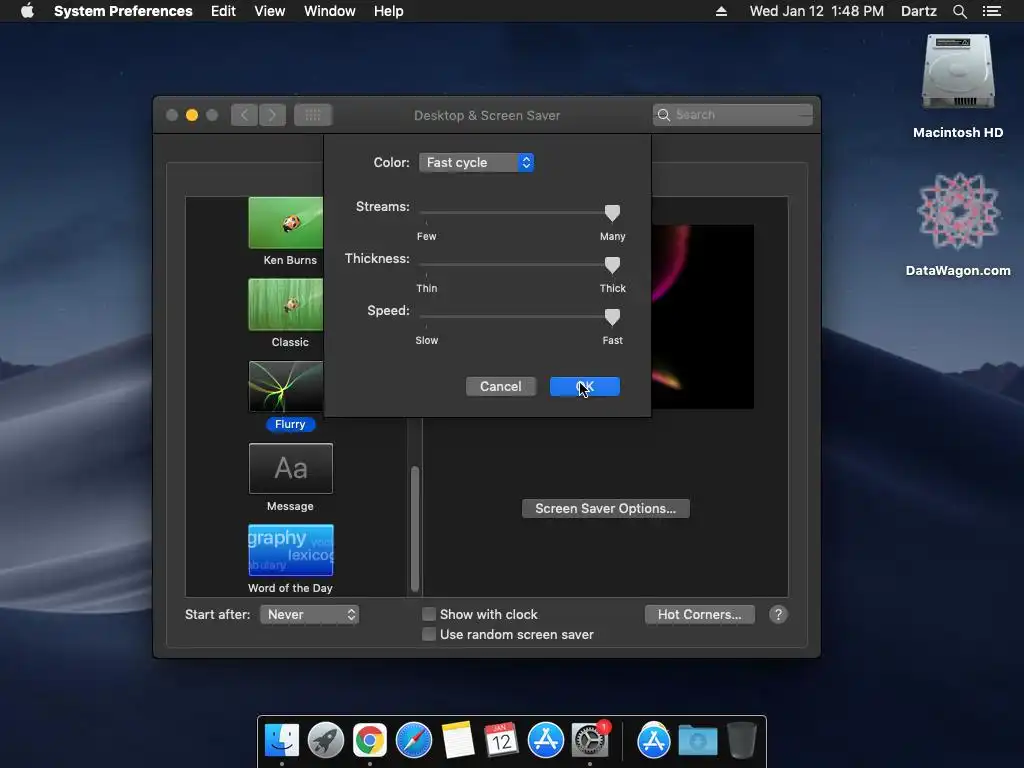Screen dimensions: 1024x768
Task: Open the Help menu
Action: 388,11
